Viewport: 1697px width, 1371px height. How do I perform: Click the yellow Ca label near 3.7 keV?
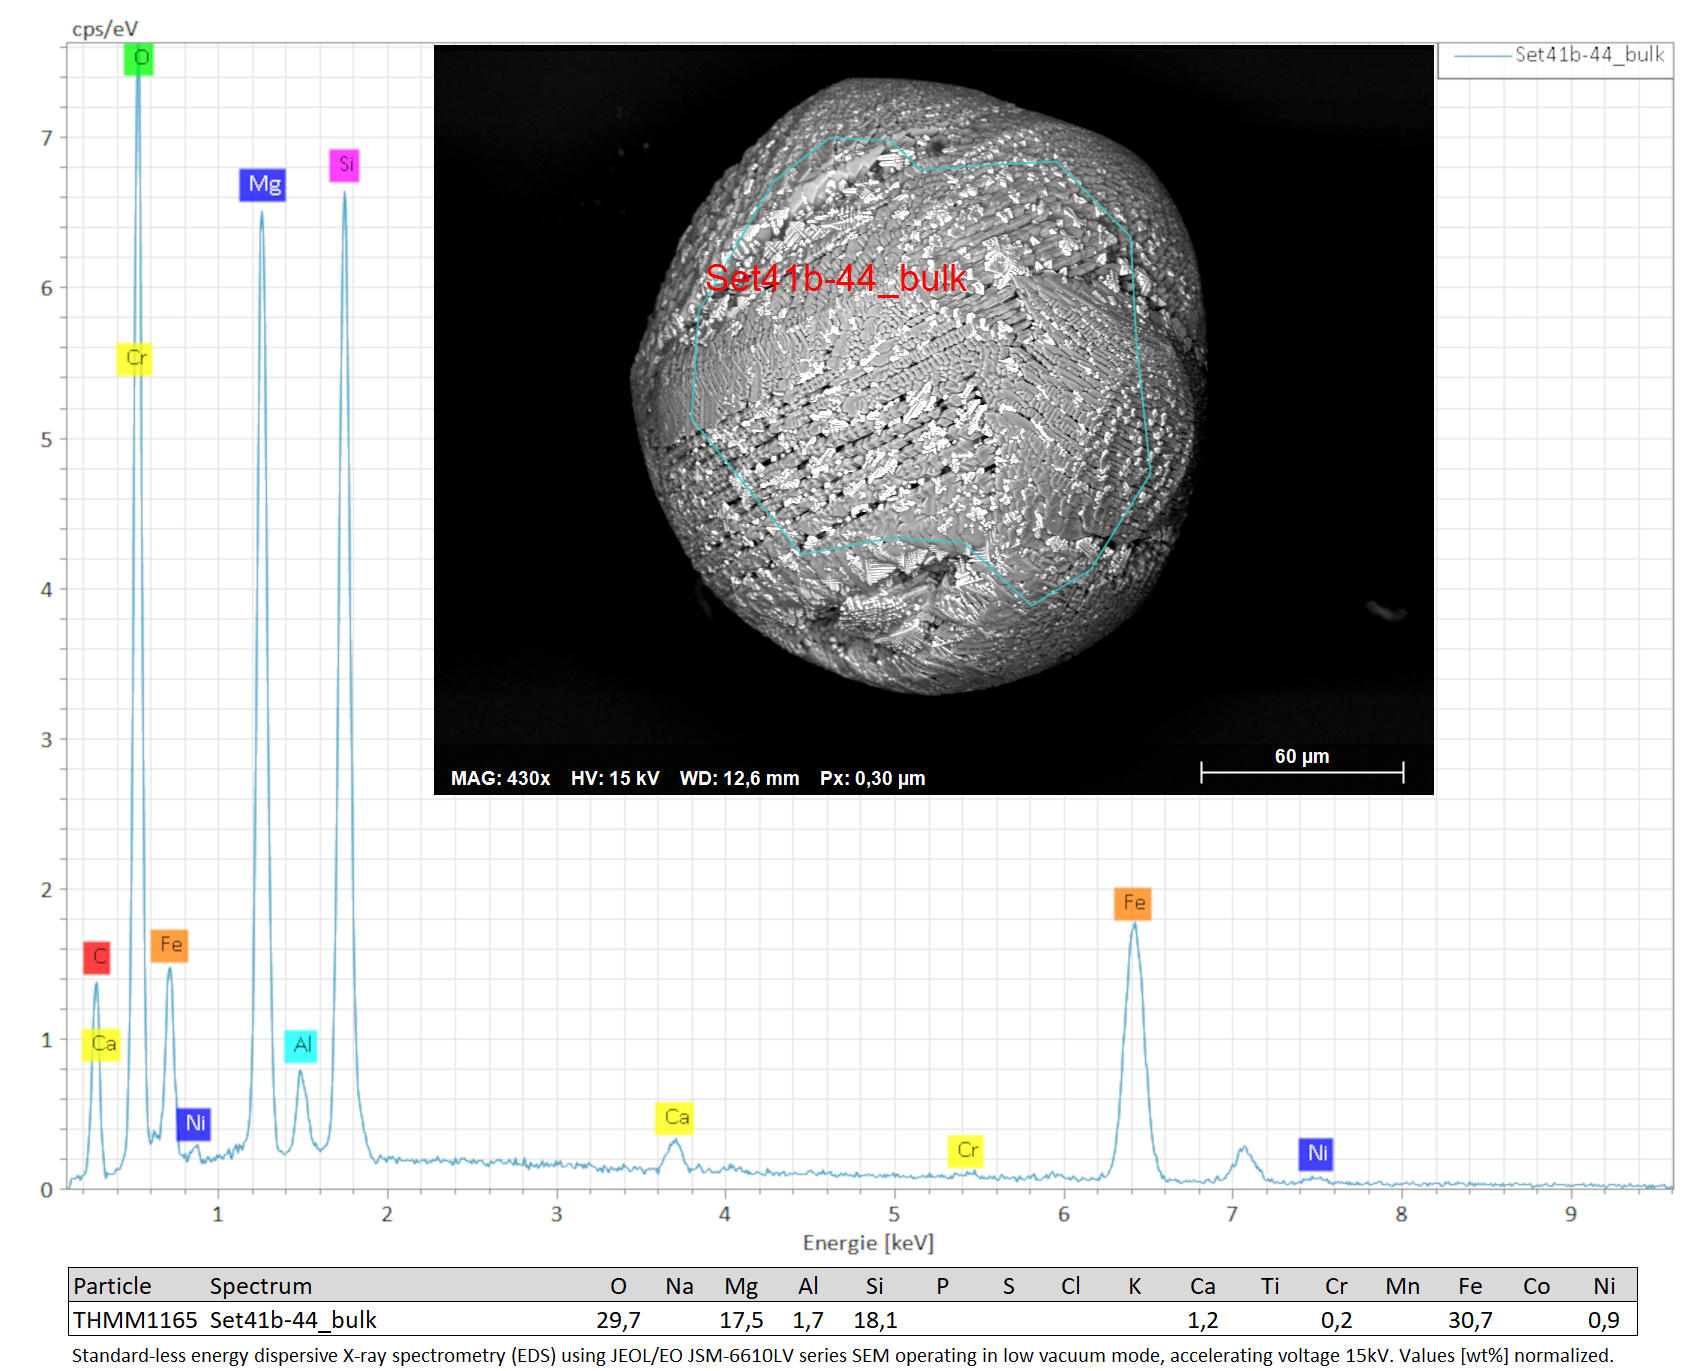(x=675, y=1118)
